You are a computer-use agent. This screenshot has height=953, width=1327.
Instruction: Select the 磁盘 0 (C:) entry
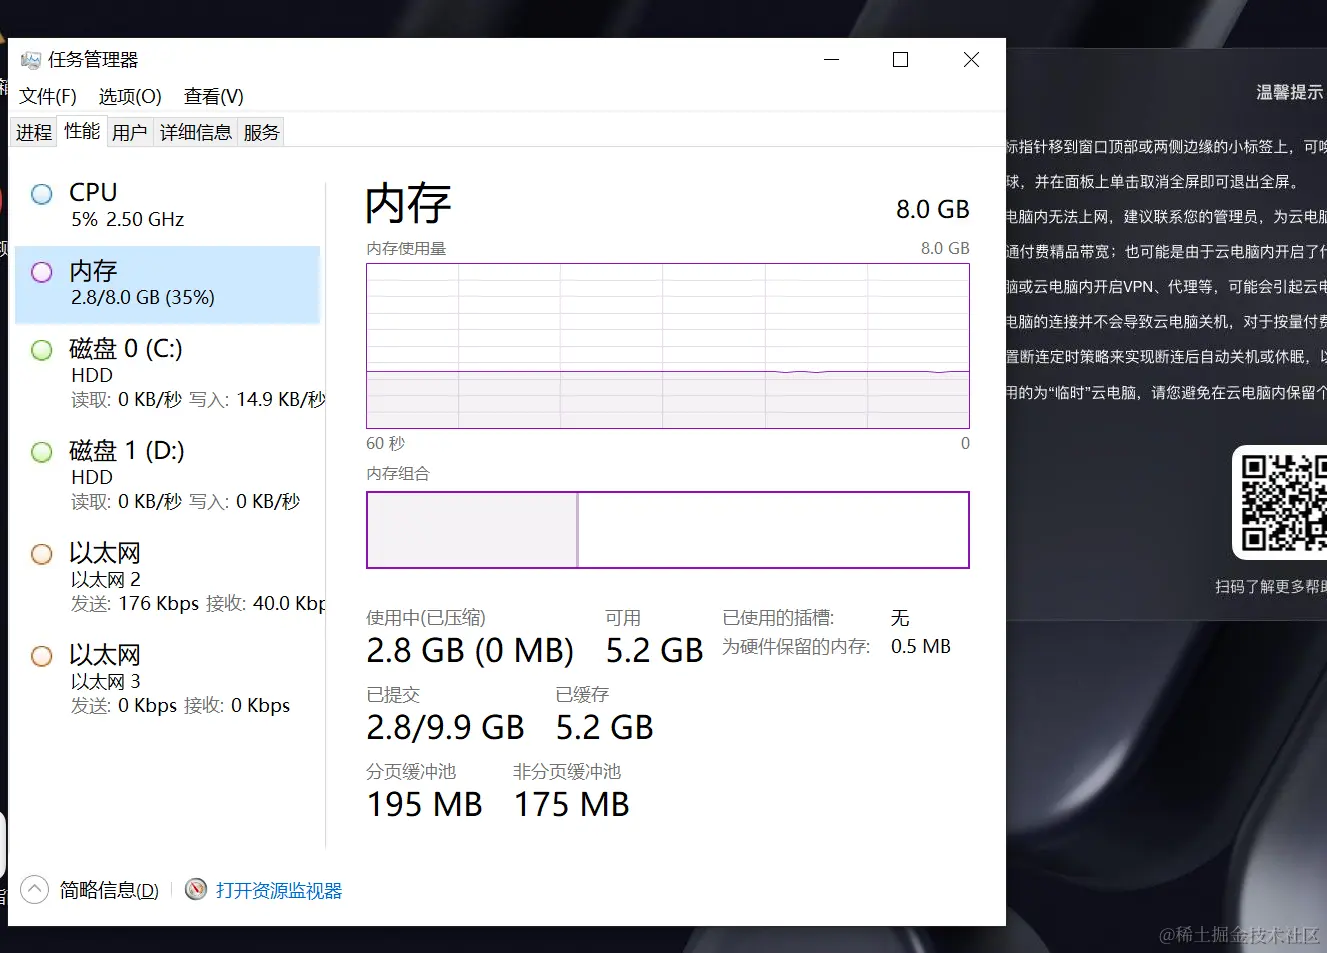click(168, 374)
